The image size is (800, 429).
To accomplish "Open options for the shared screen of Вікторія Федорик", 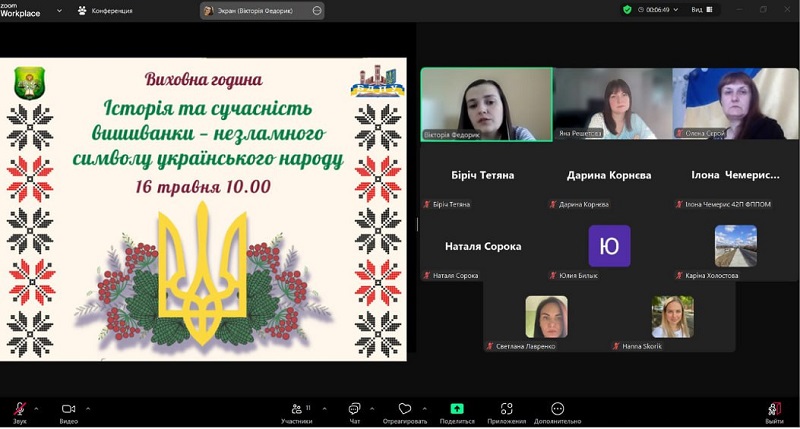I will tap(317, 10).
